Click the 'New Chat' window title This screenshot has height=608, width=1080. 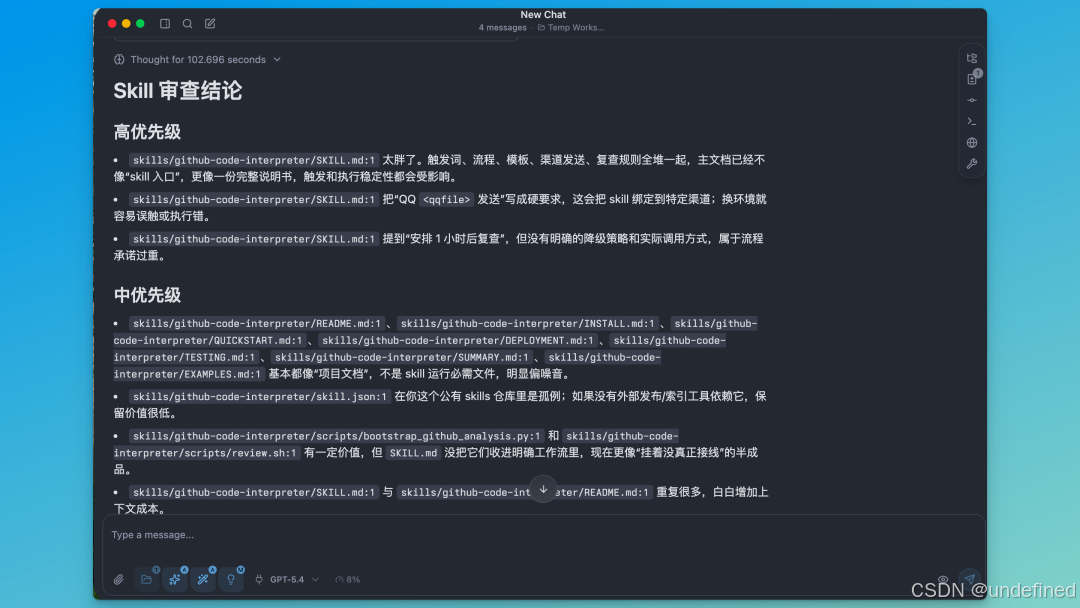click(543, 14)
